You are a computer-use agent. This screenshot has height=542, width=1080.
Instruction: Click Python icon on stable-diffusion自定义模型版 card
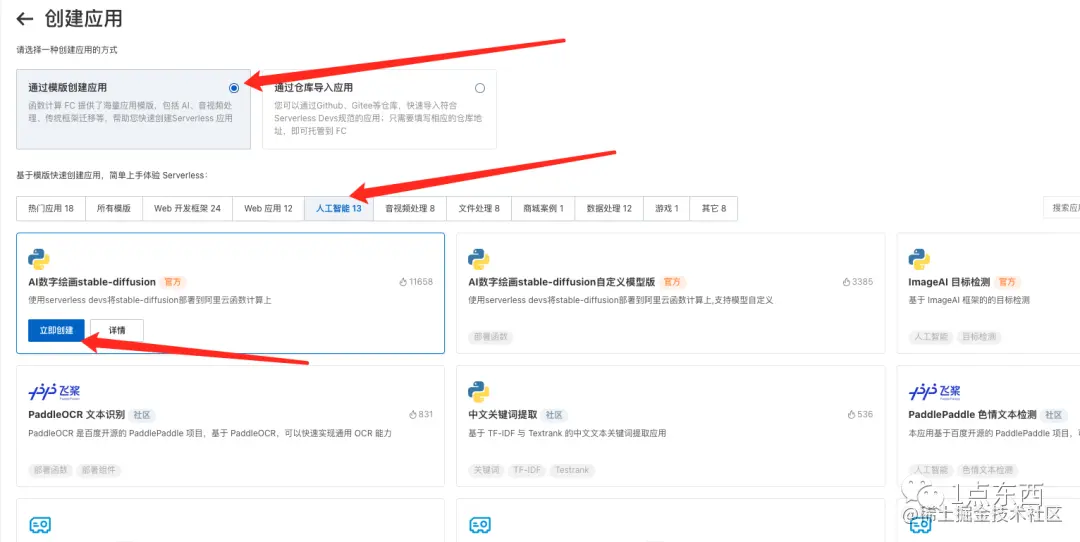pos(479,259)
